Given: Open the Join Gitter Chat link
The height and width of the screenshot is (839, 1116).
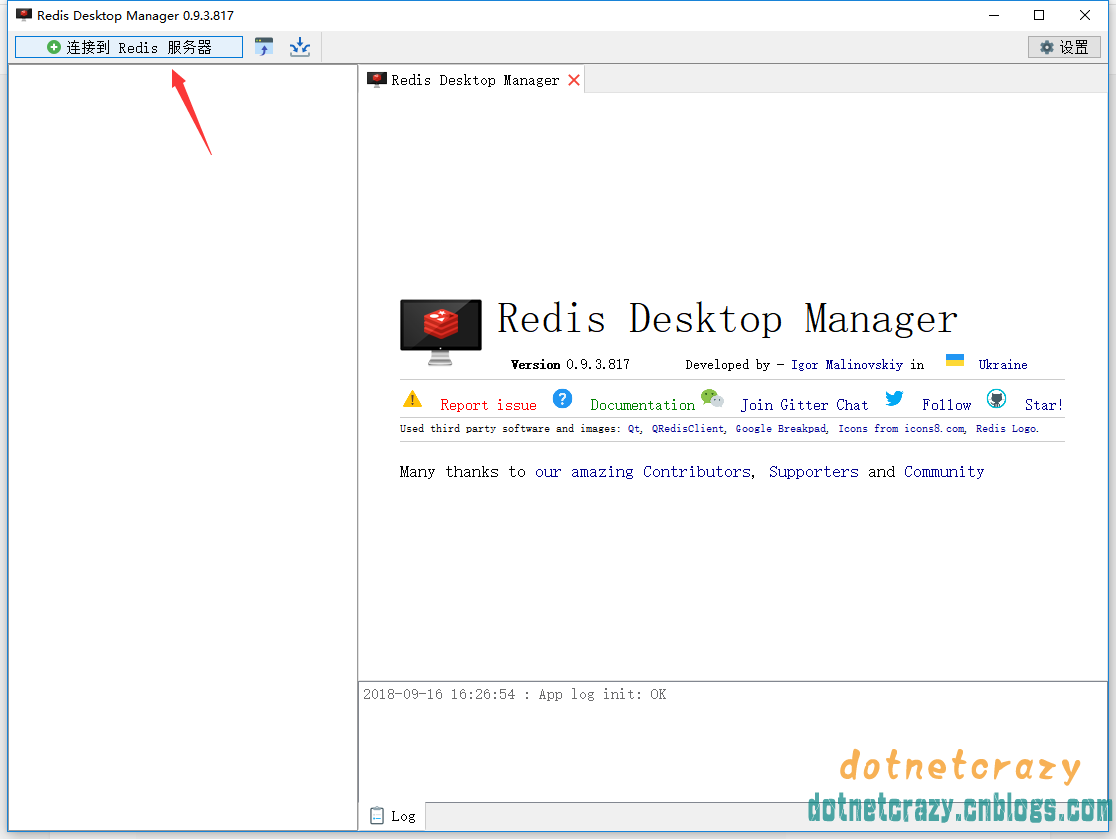Looking at the screenshot, I should pos(804,405).
